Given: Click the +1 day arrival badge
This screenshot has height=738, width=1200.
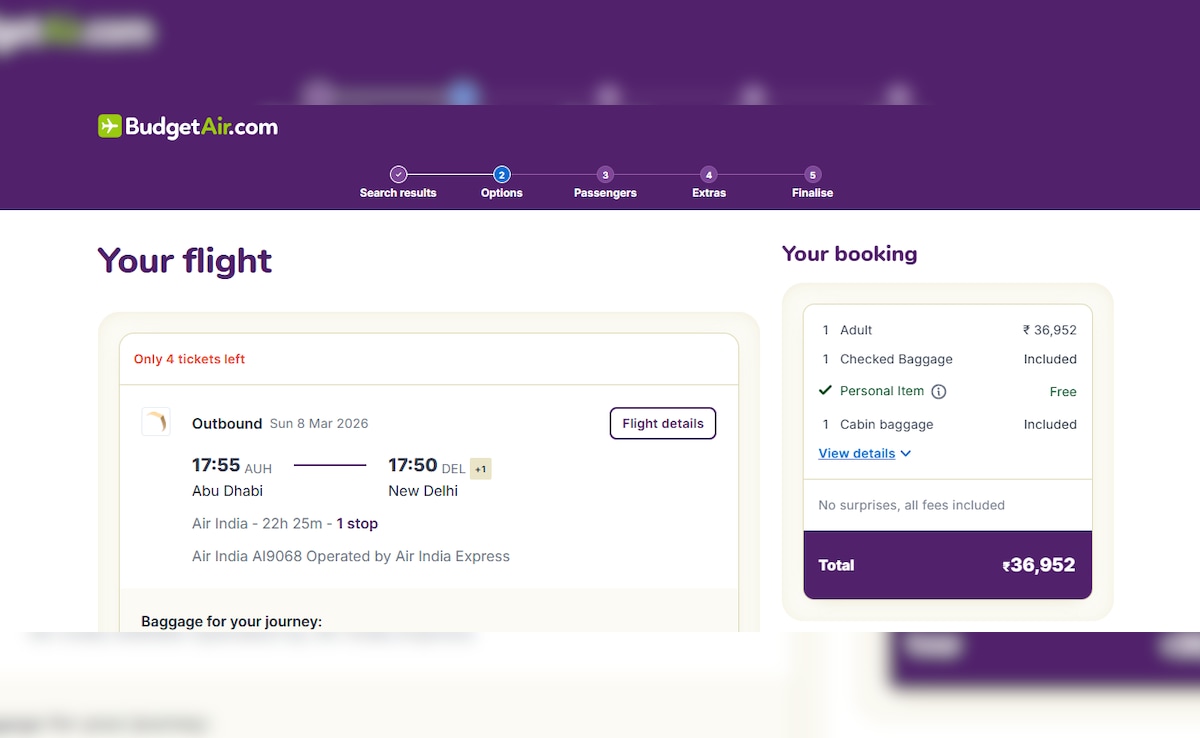Looking at the screenshot, I should pos(481,469).
